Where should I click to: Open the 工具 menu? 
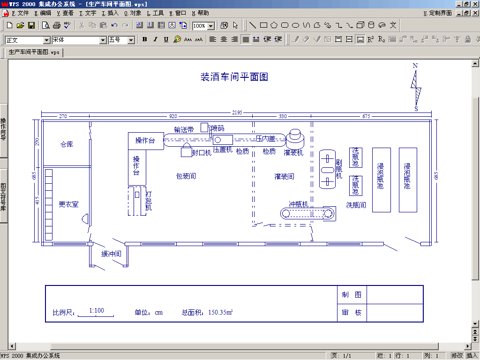tap(155, 13)
